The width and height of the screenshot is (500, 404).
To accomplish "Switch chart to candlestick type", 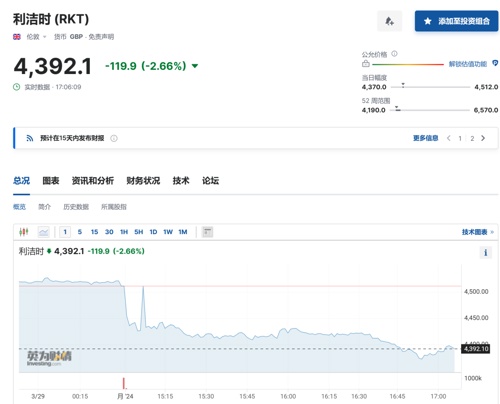I will (x=24, y=232).
